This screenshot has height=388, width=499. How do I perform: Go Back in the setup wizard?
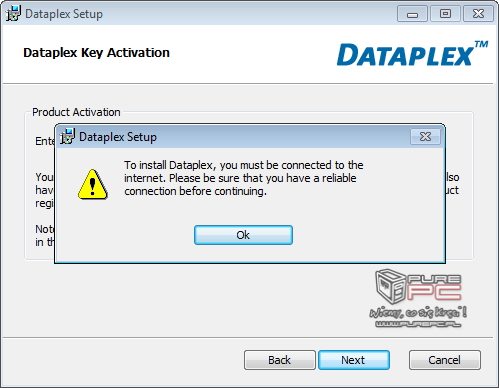pos(280,360)
